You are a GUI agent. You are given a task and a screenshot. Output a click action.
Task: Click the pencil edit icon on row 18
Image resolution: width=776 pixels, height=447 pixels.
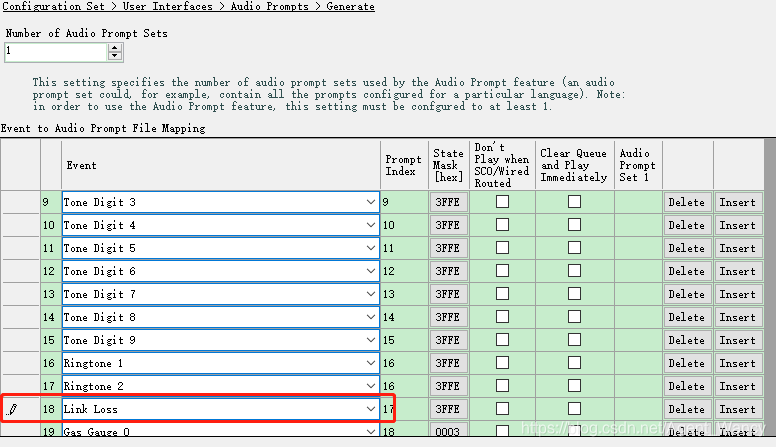13,409
